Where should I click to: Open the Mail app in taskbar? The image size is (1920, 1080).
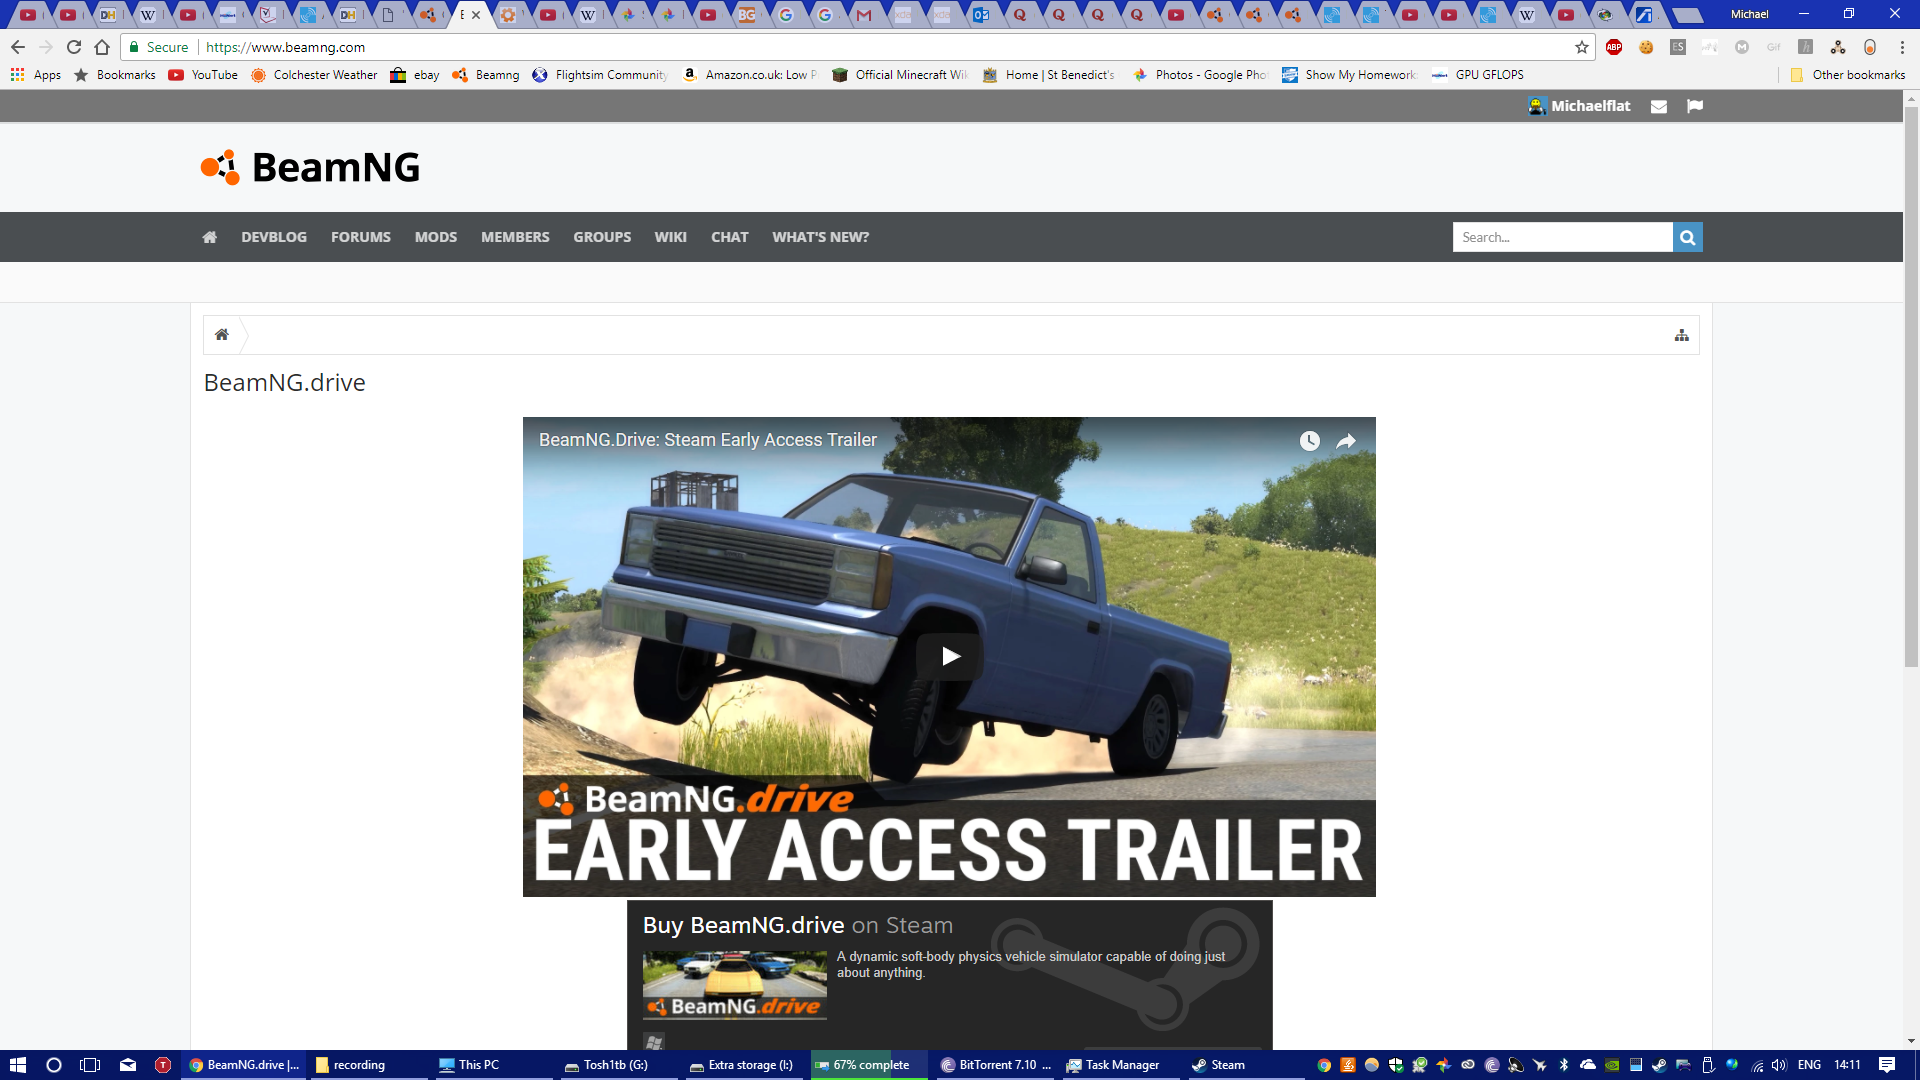[128, 1065]
